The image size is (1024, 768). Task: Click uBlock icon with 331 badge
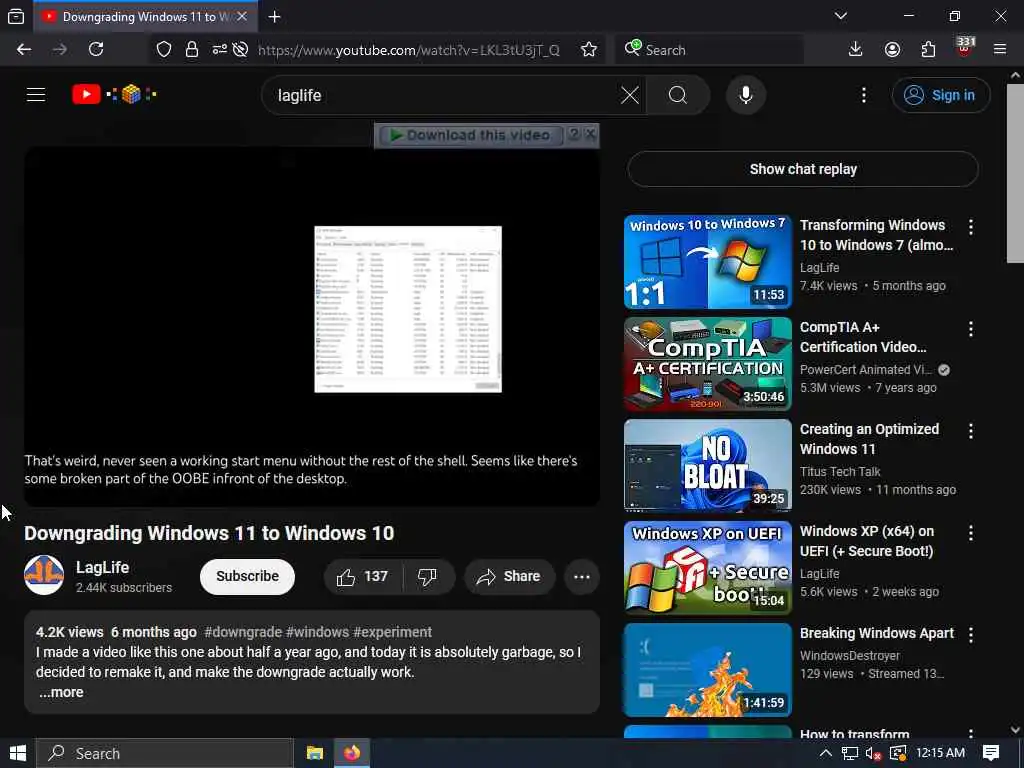[x=965, y=48]
